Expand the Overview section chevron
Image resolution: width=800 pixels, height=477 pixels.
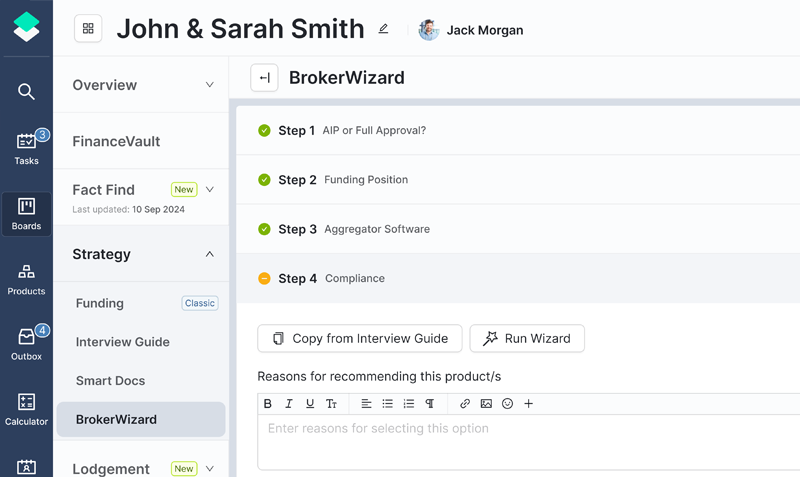(x=209, y=85)
